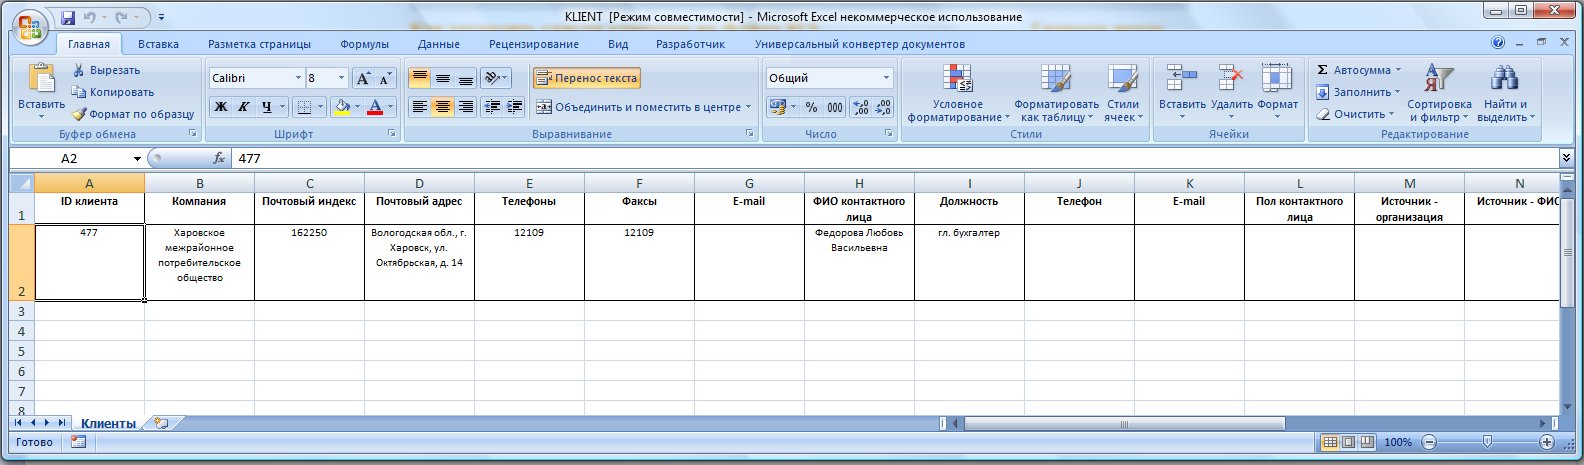Image resolution: width=1584 pixels, height=465 pixels.
Task: Open the Calibri font name dropdown
Action: [298, 78]
